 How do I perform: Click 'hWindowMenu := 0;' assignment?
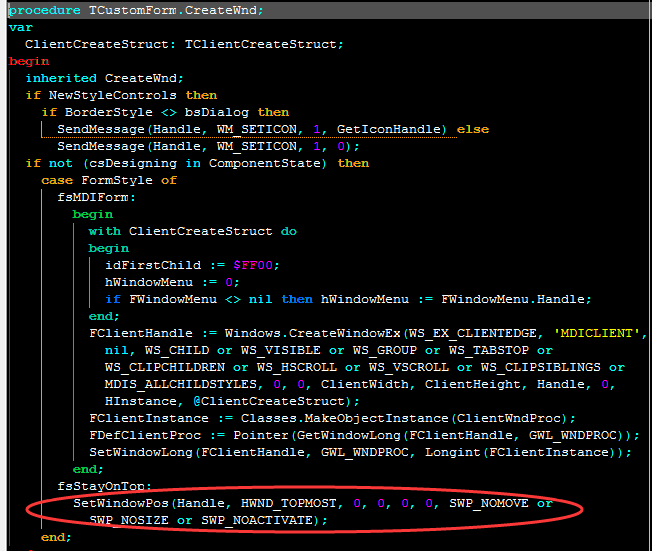point(172,282)
